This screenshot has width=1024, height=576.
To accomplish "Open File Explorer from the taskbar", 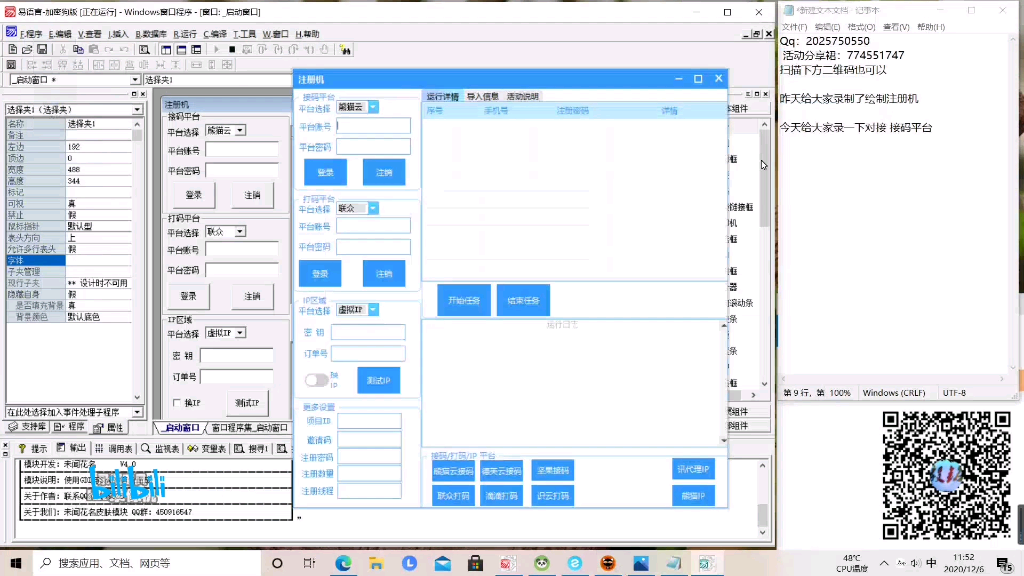I will [x=376, y=563].
